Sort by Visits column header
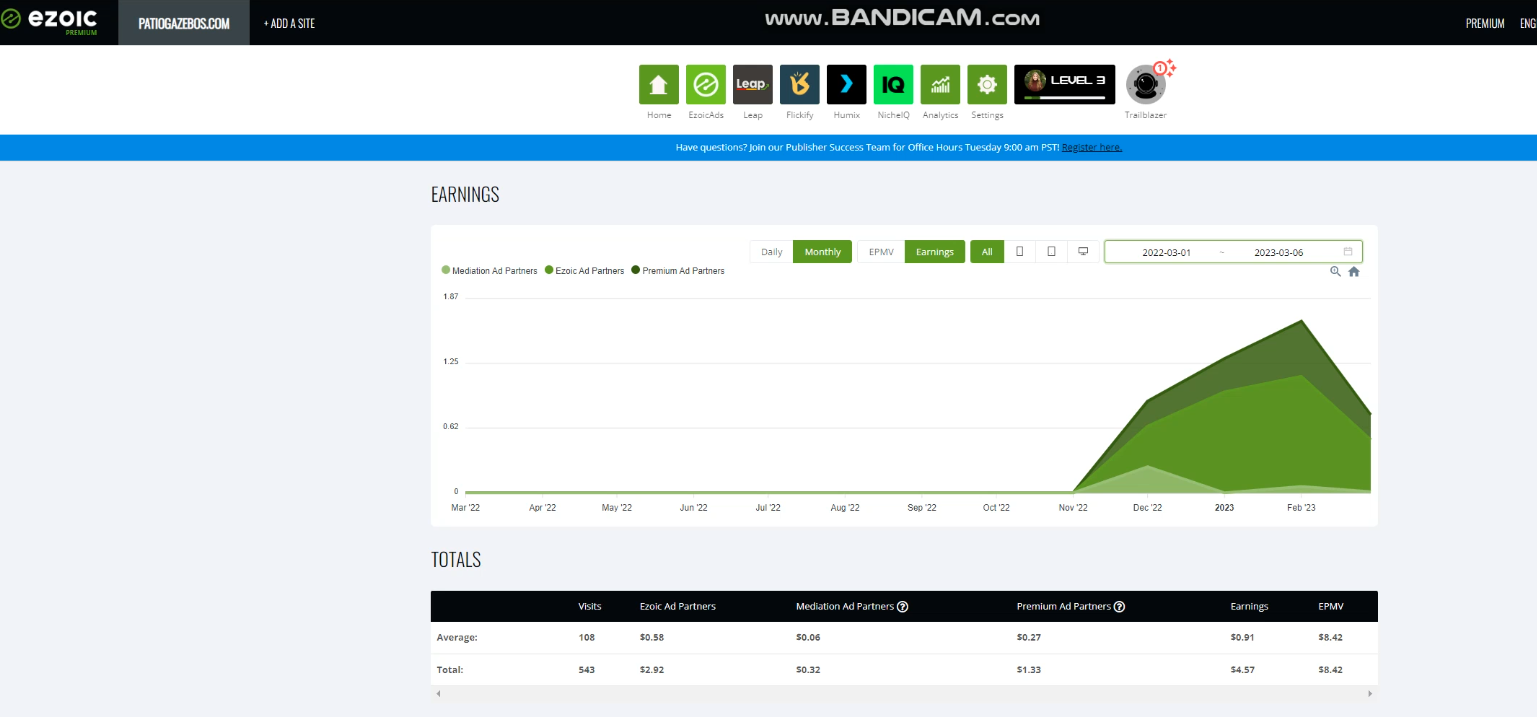 pos(590,606)
